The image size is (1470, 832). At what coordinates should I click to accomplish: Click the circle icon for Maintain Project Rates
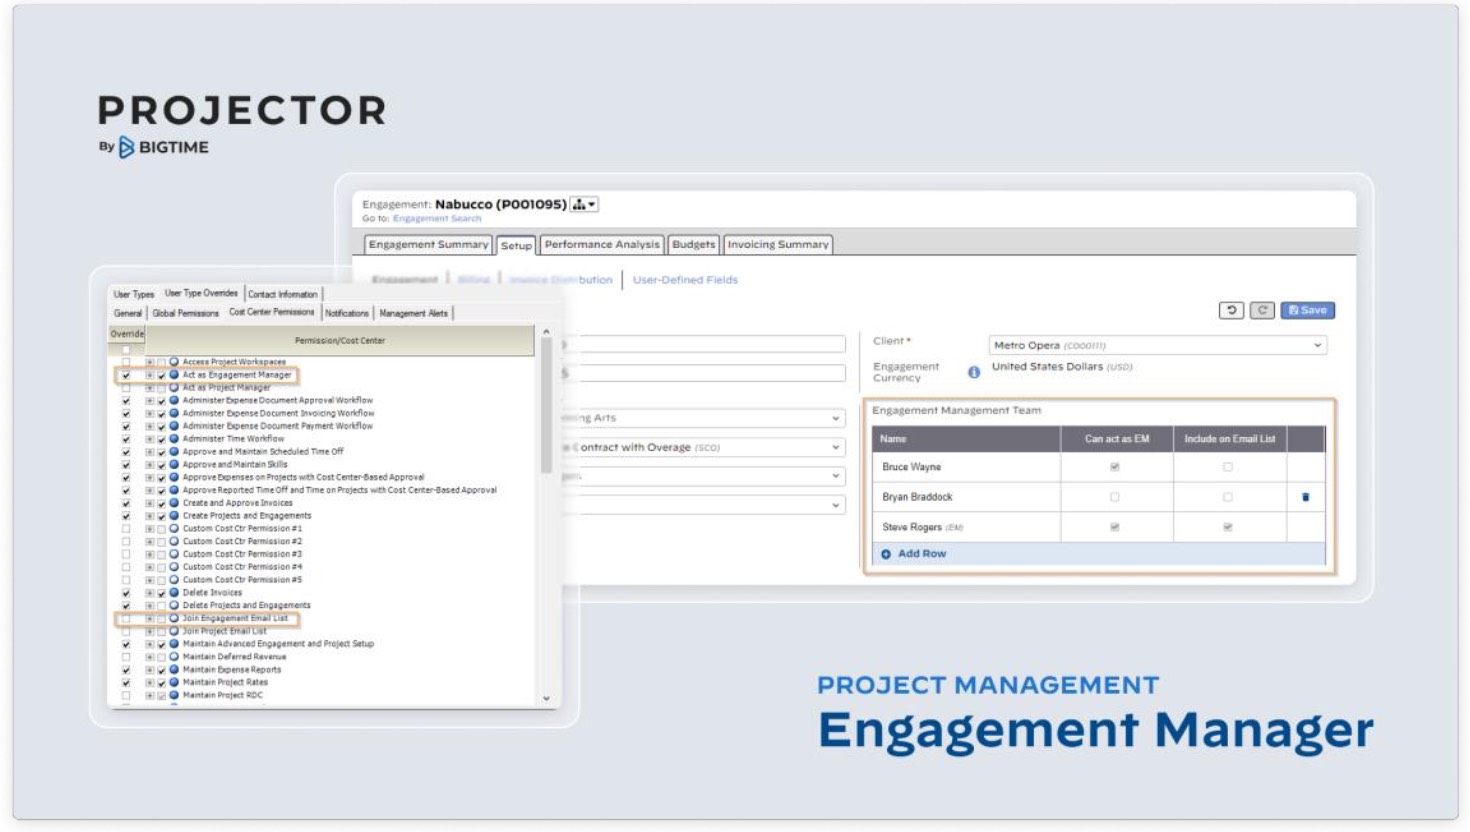point(174,682)
